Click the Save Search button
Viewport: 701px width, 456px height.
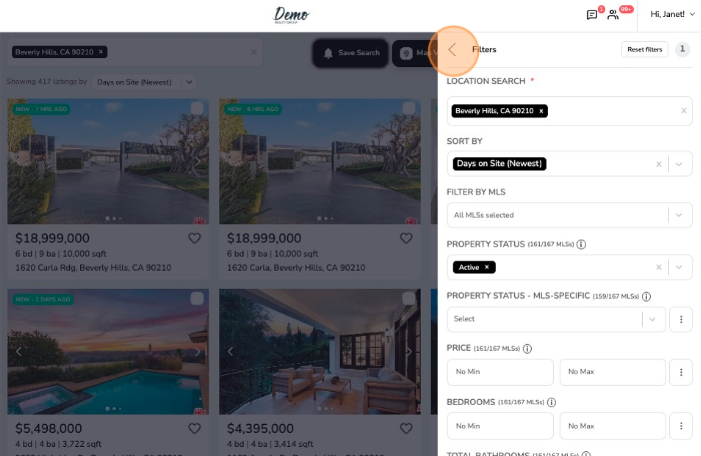tap(350, 53)
